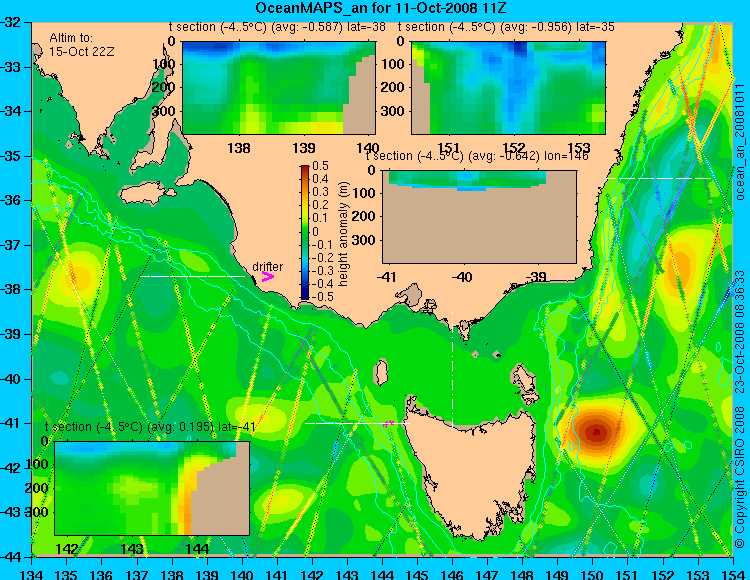This screenshot has width=750, height=580.
Task: Click the 't section (avg: -0.956) lat=-35' heading
Action: (506, 27)
